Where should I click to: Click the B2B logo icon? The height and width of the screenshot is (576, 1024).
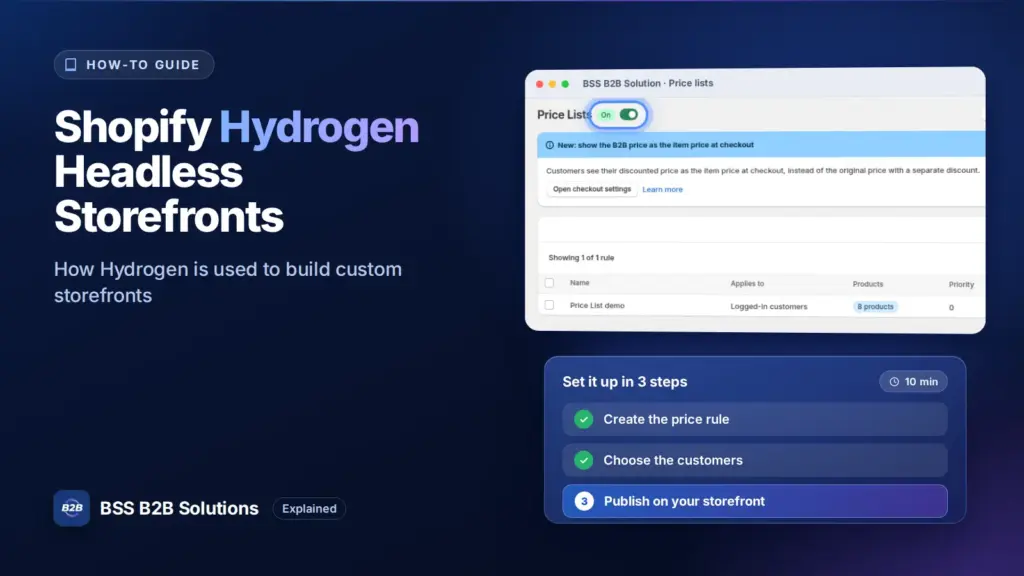click(72, 508)
